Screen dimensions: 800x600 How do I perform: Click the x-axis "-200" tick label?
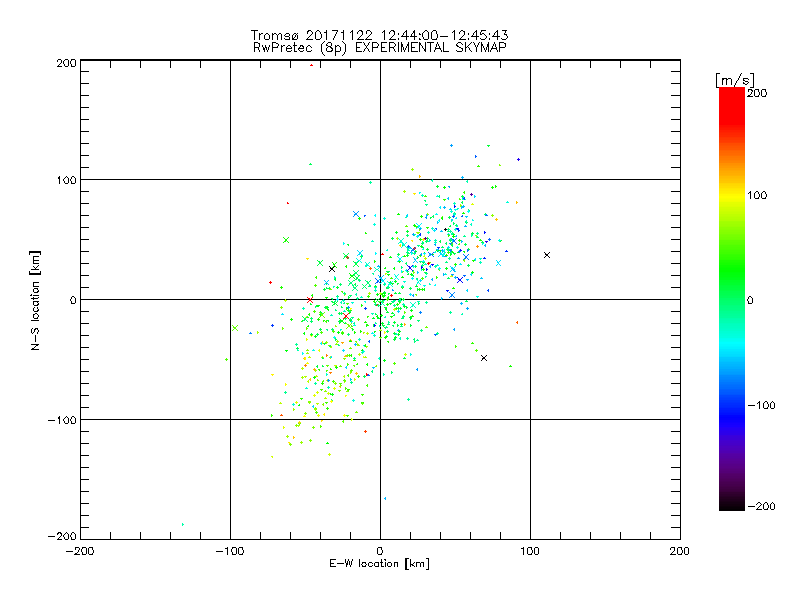click(x=80, y=551)
